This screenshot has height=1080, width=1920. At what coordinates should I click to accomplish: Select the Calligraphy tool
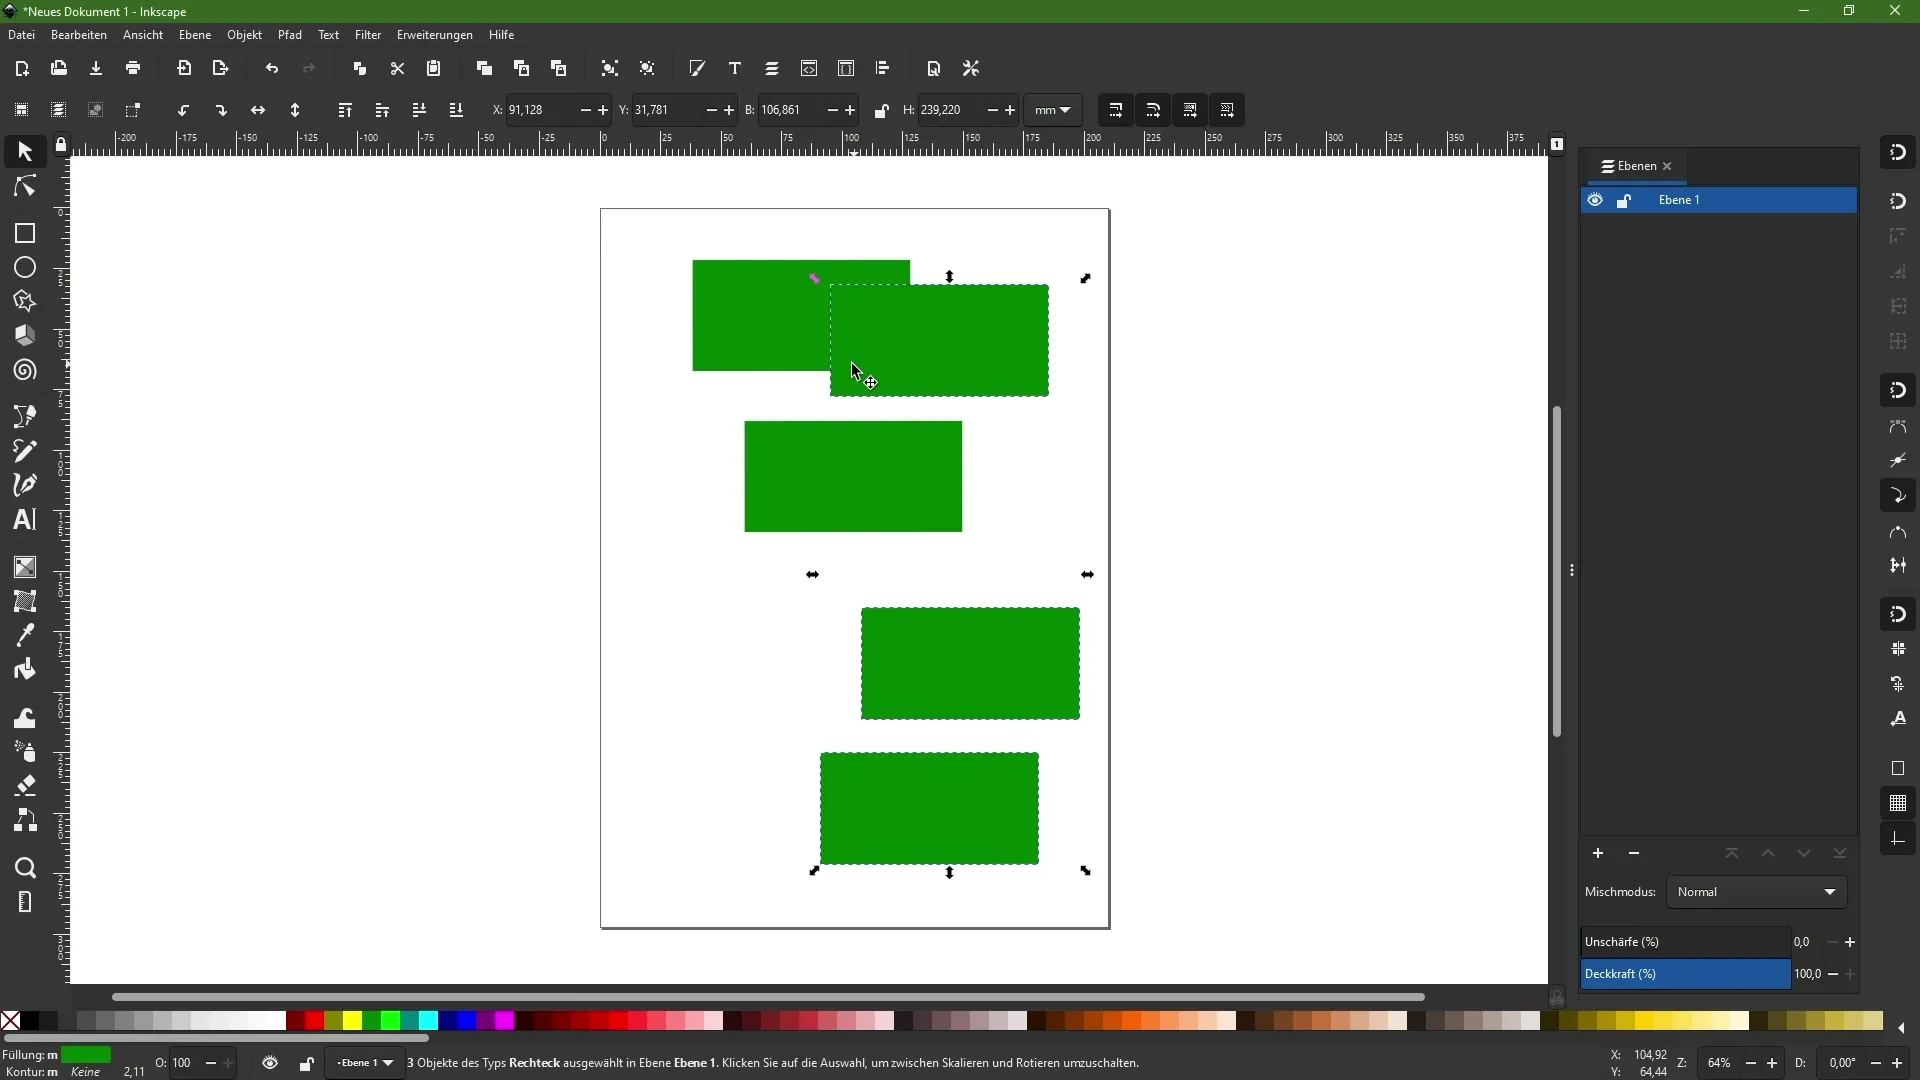point(25,485)
